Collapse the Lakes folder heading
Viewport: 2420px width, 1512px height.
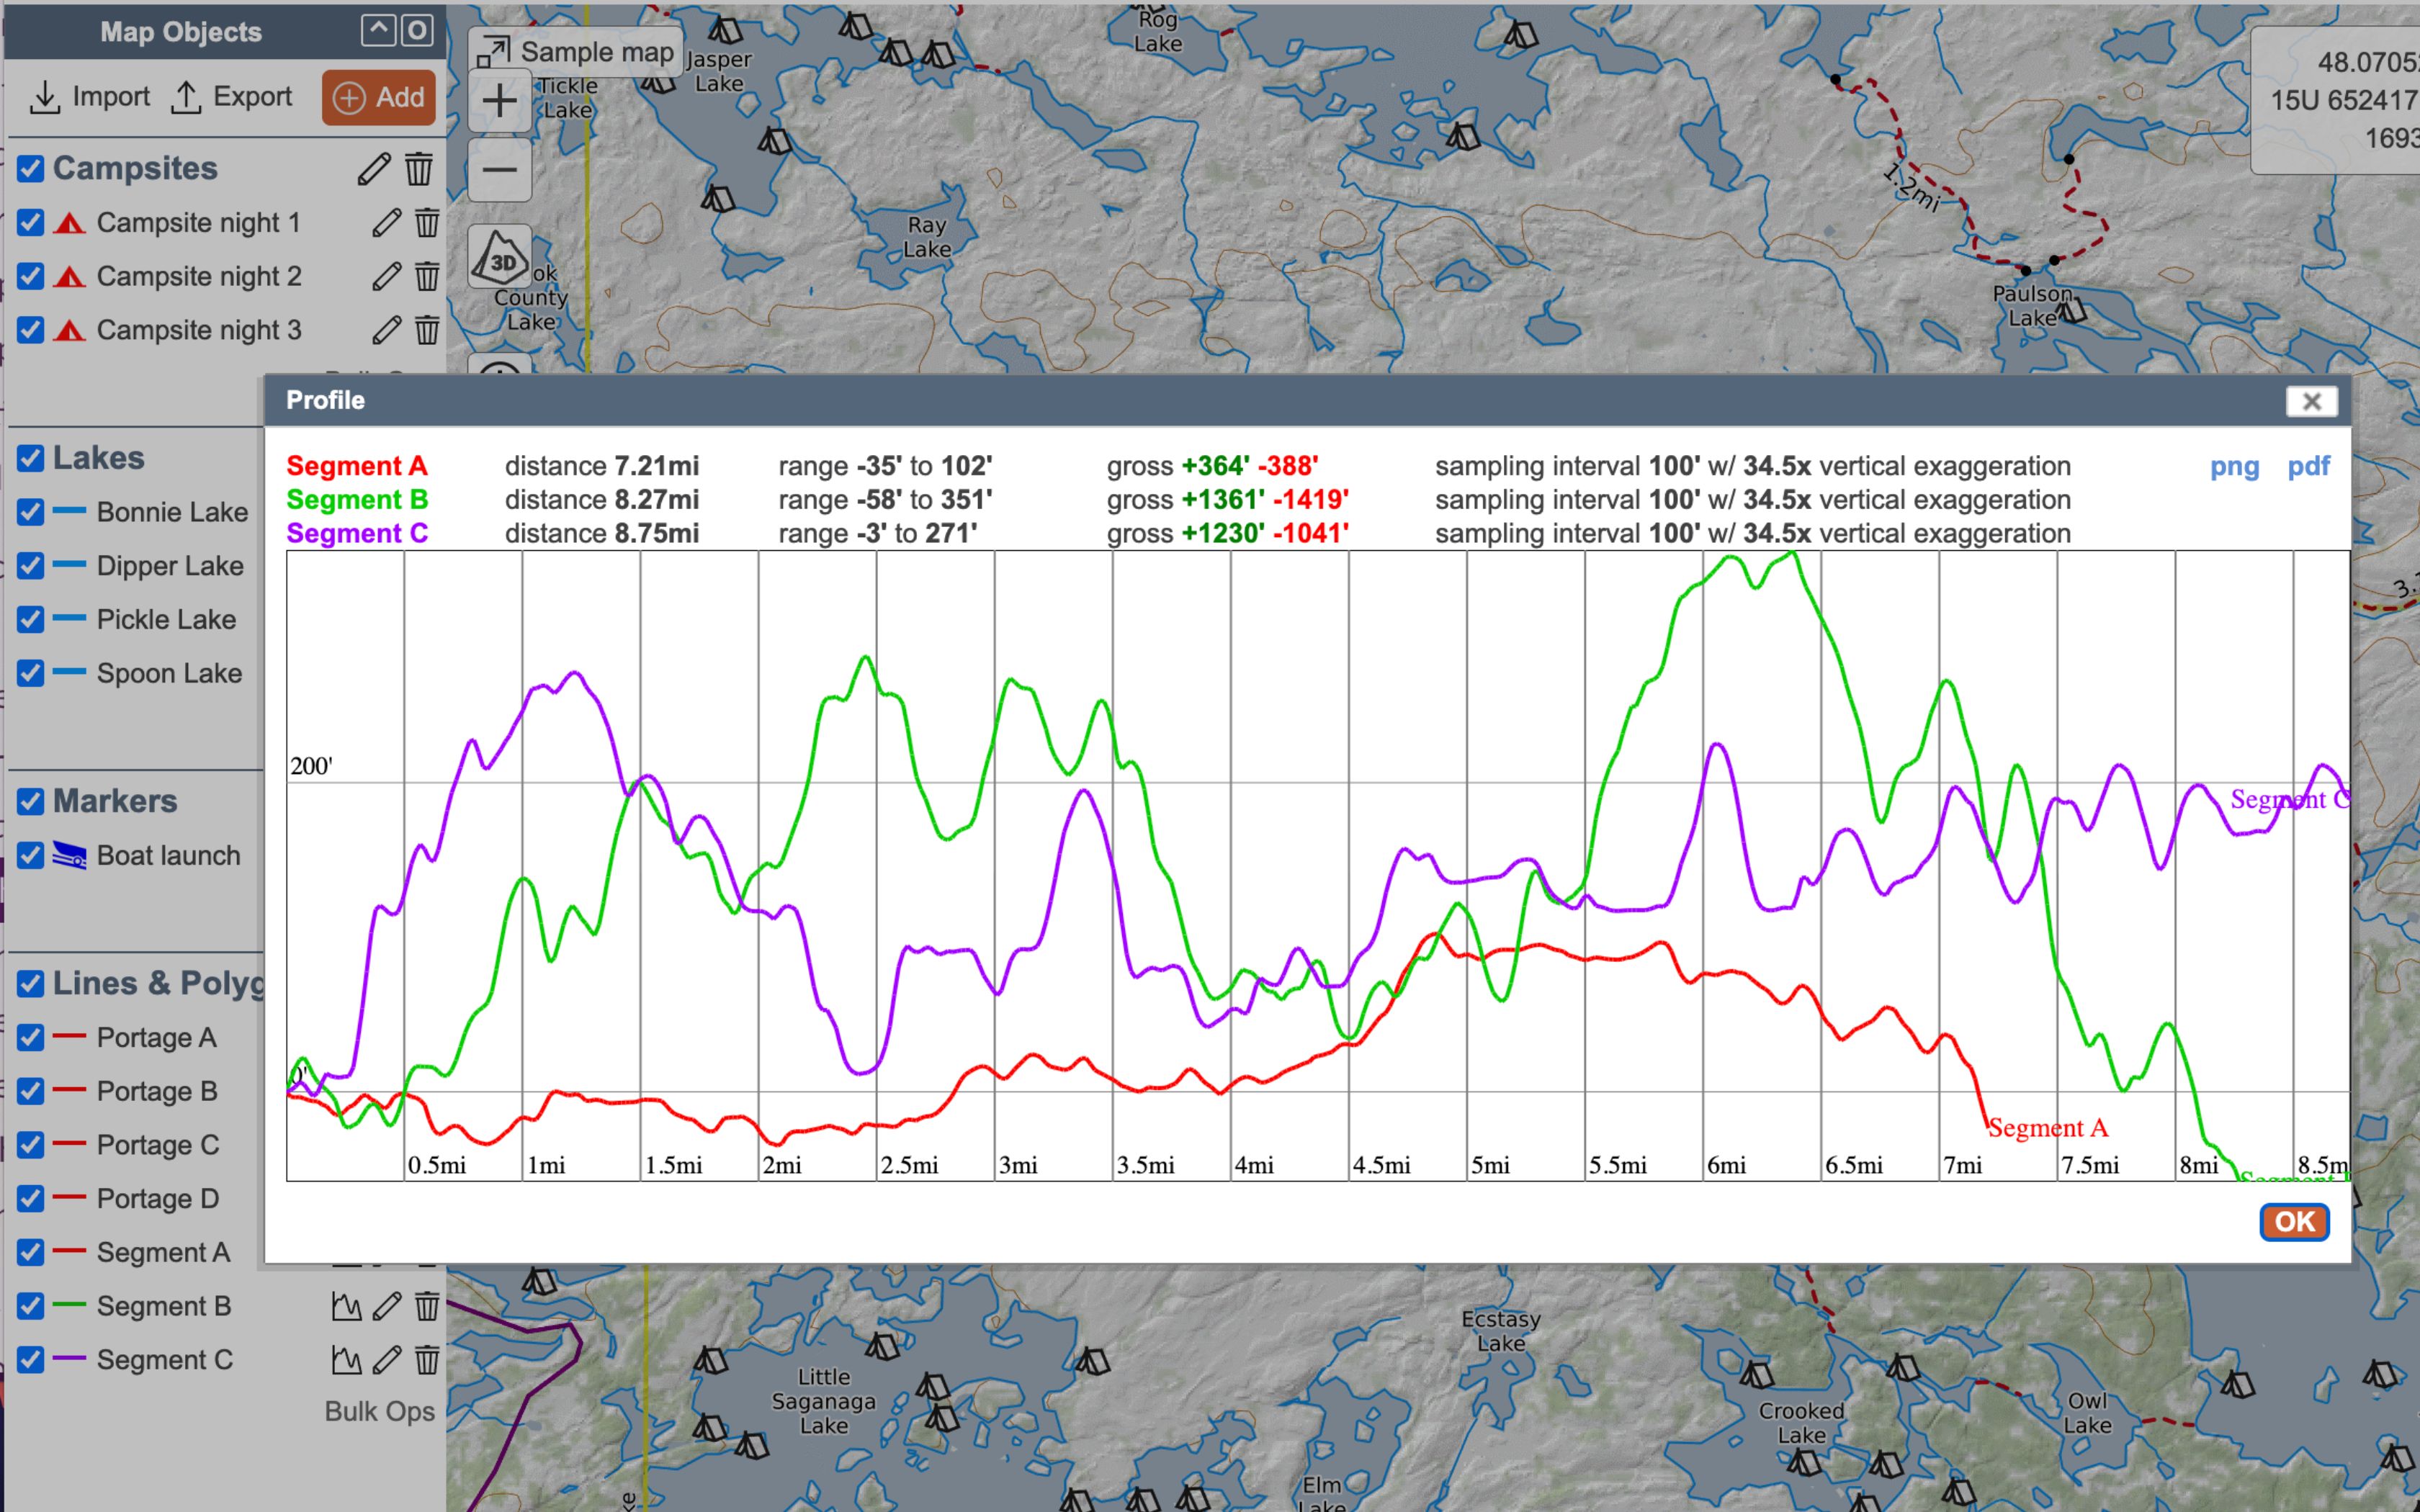pyautogui.click(x=98, y=458)
